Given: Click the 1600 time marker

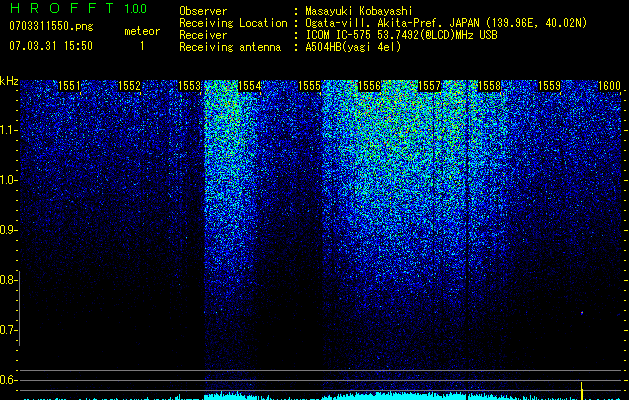Looking at the screenshot, I should 609,86.
